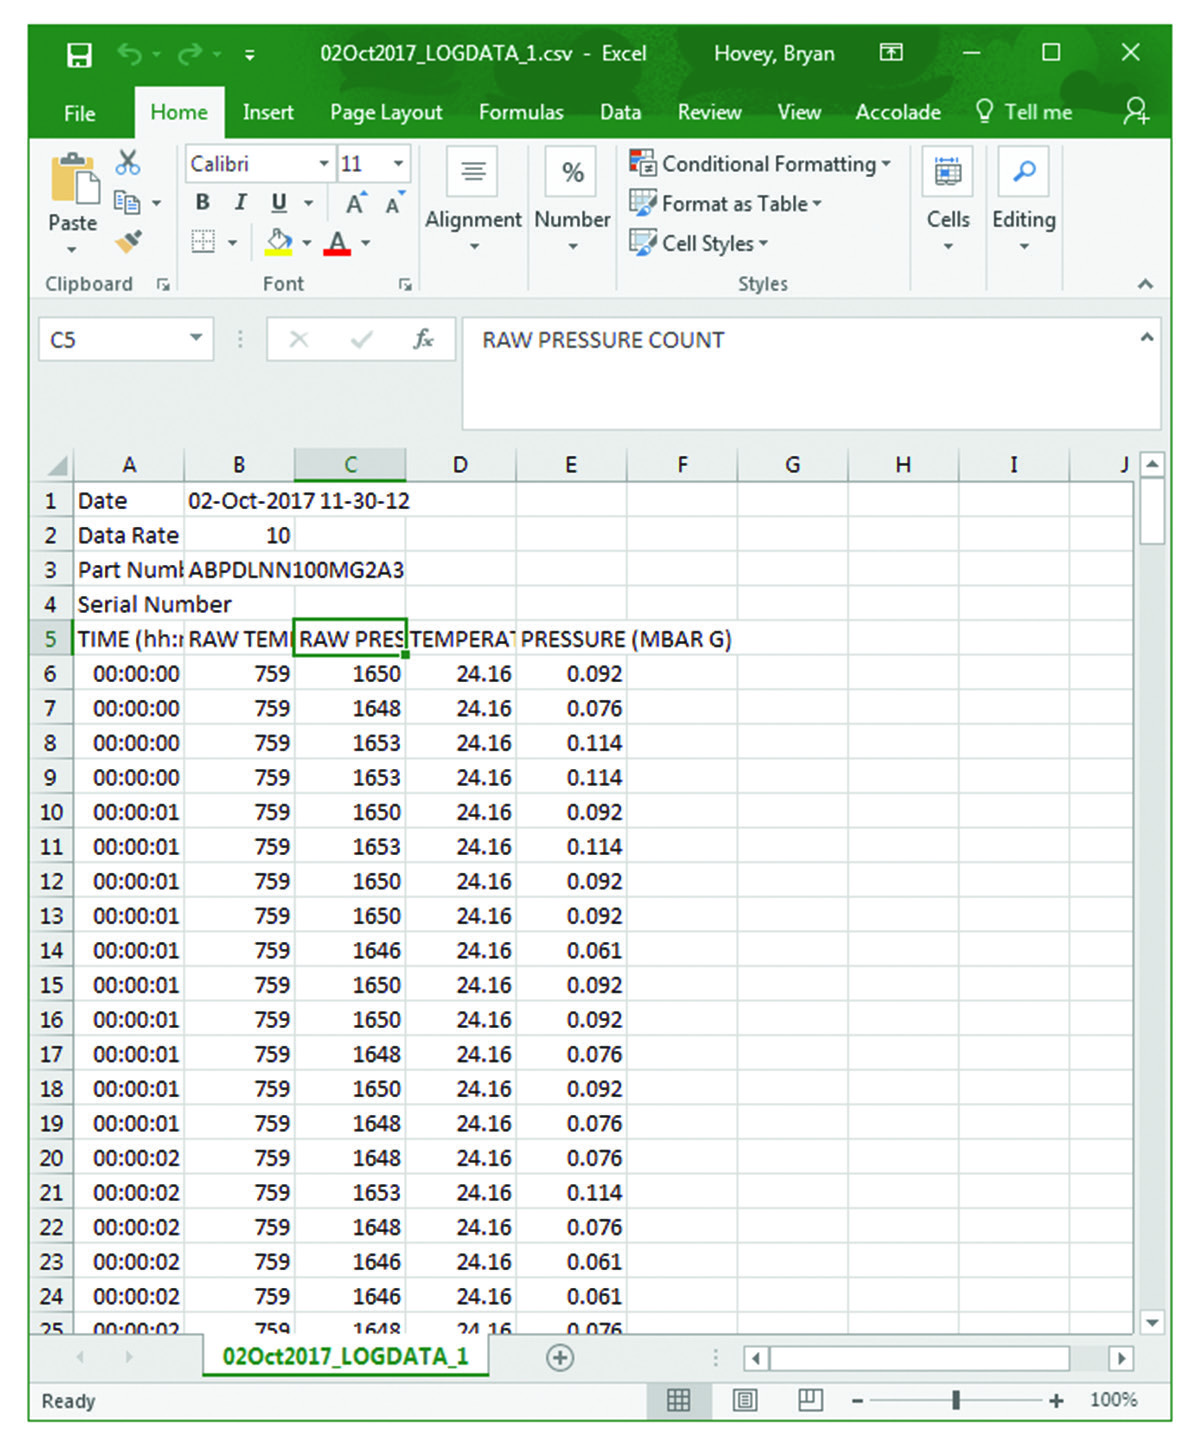Click the Format as Table button
The height and width of the screenshot is (1439, 1200).
[725, 204]
